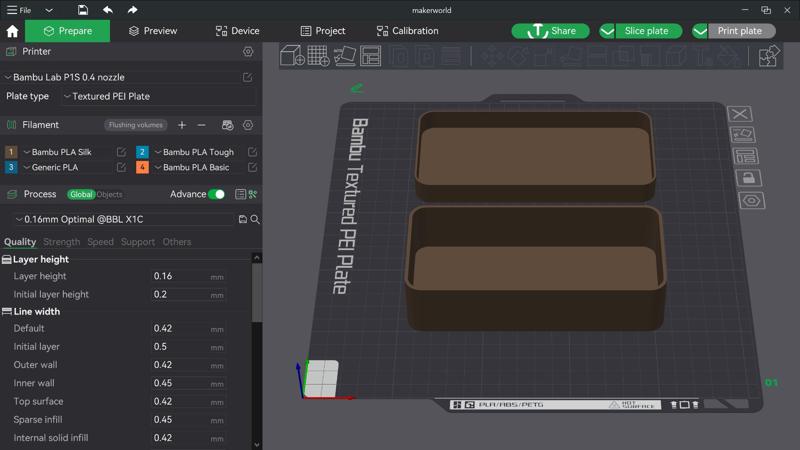Open the Home screen icon
The width and height of the screenshot is (800, 450).
coord(12,31)
